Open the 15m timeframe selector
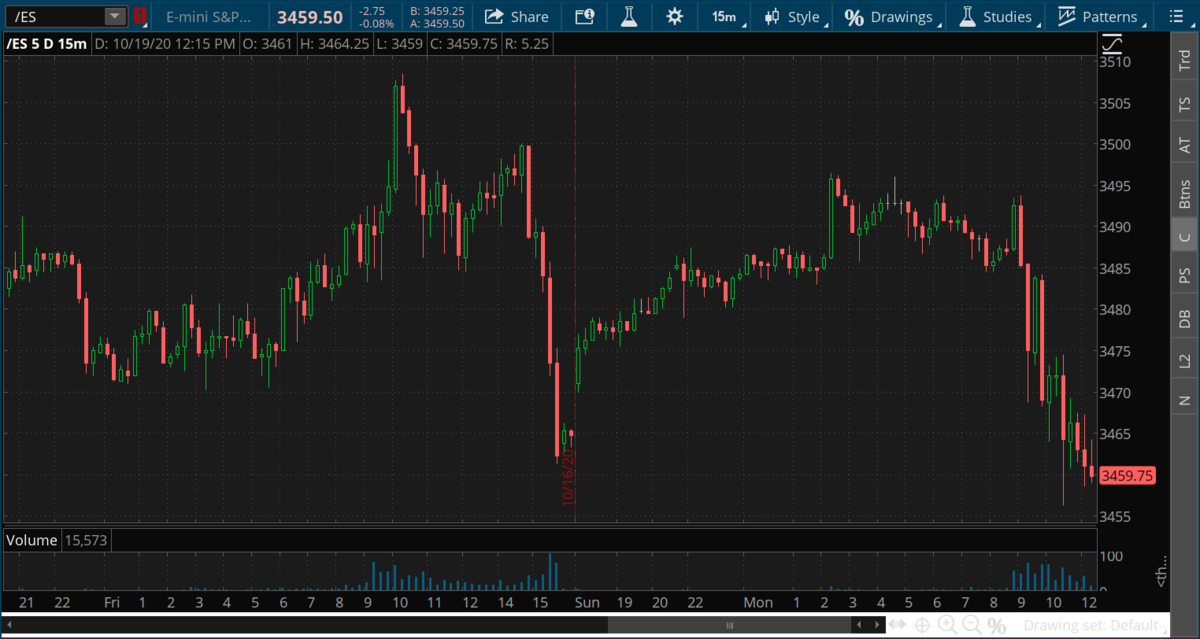The image size is (1200, 639). click(x=724, y=16)
